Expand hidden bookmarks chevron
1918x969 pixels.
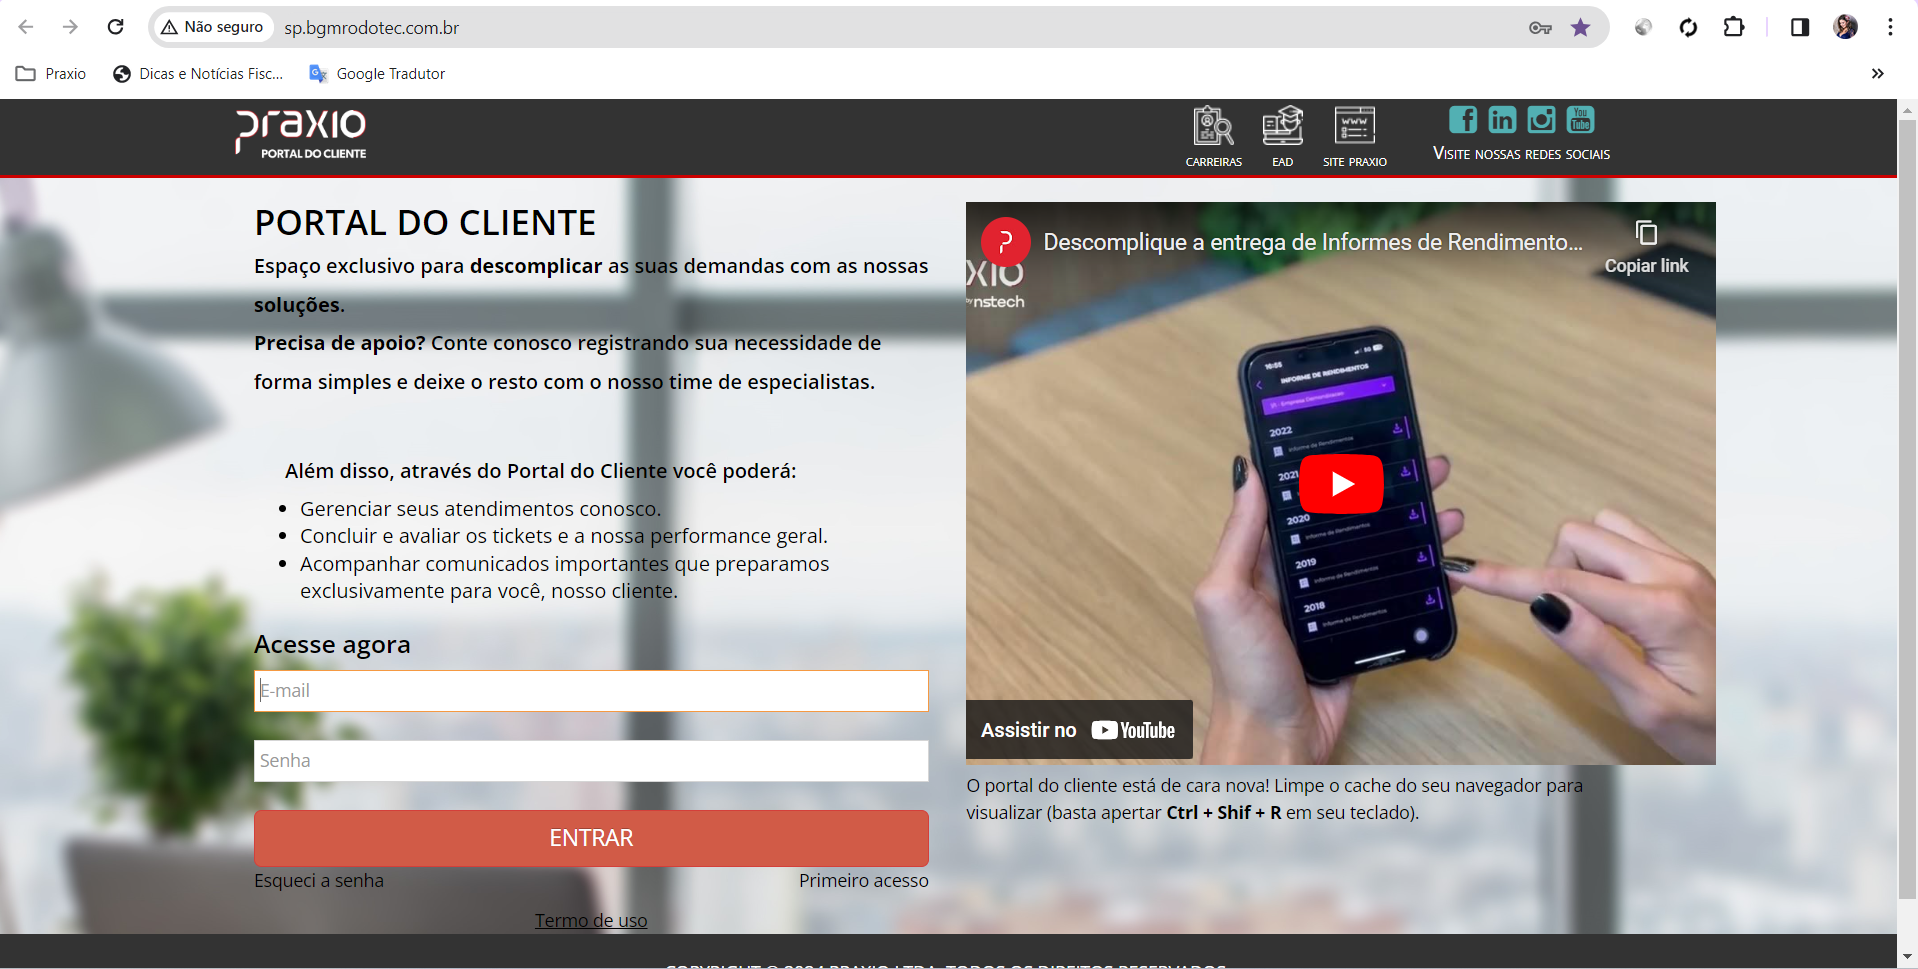point(1877,74)
